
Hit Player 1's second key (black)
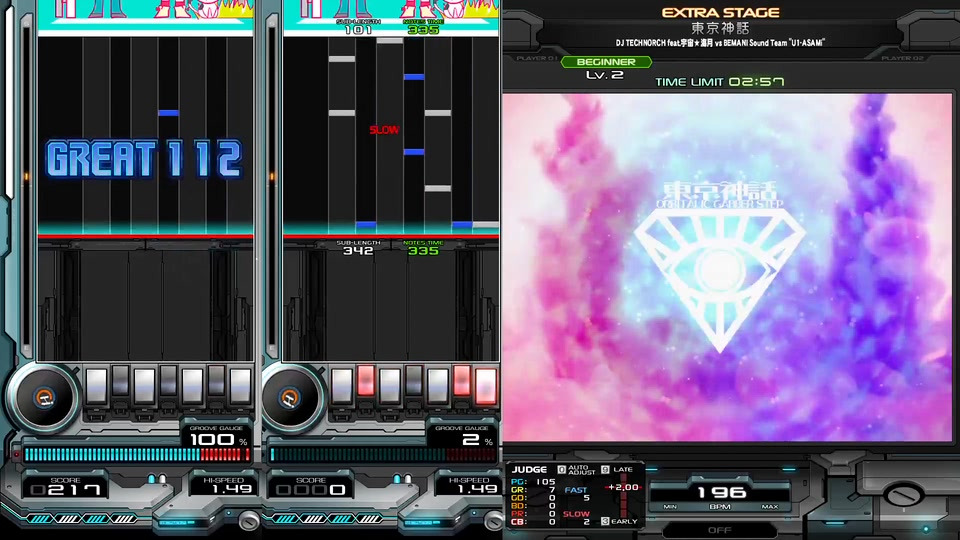pos(121,381)
